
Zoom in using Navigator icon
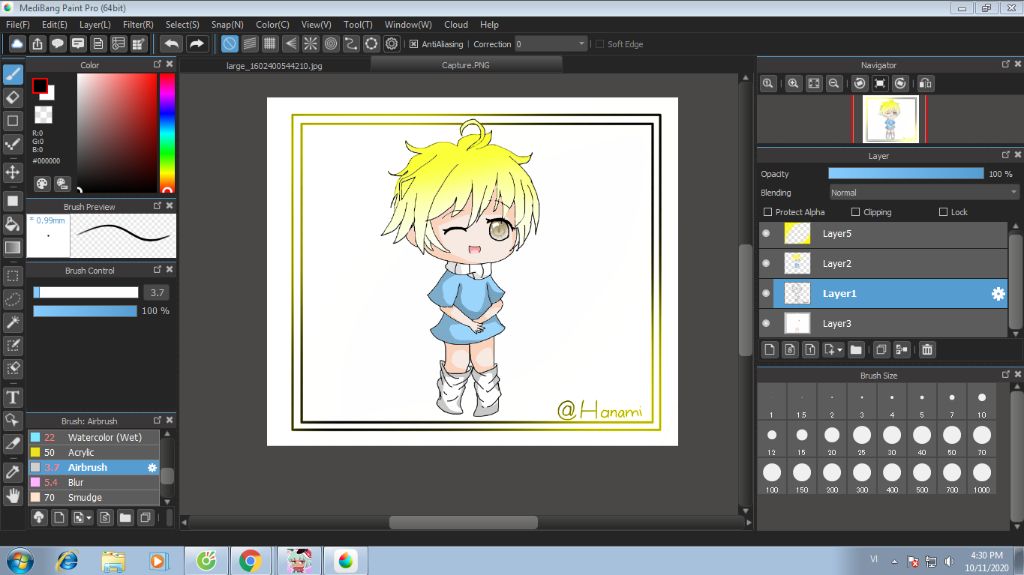coord(793,84)
